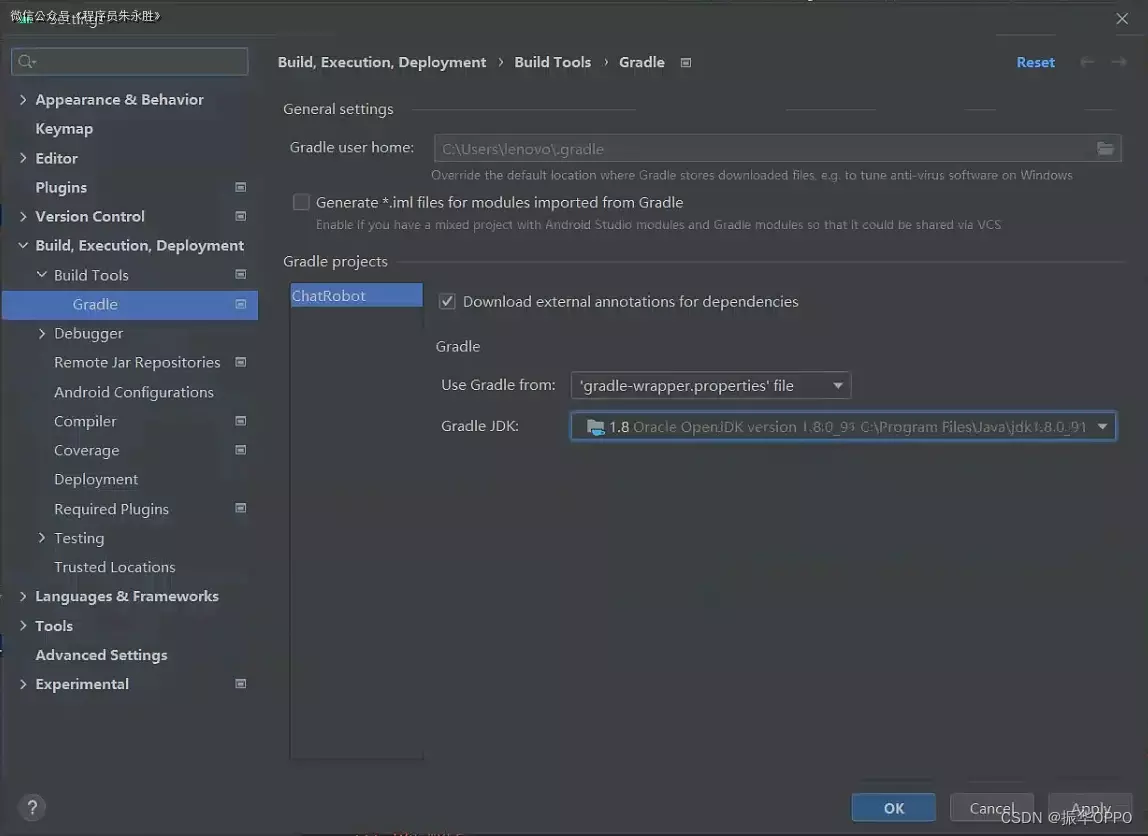The width and height of the screenshot is (1148, 836).
Task: Uncheck Download external annotations for dependencies
Action: [x=447, y=301]
